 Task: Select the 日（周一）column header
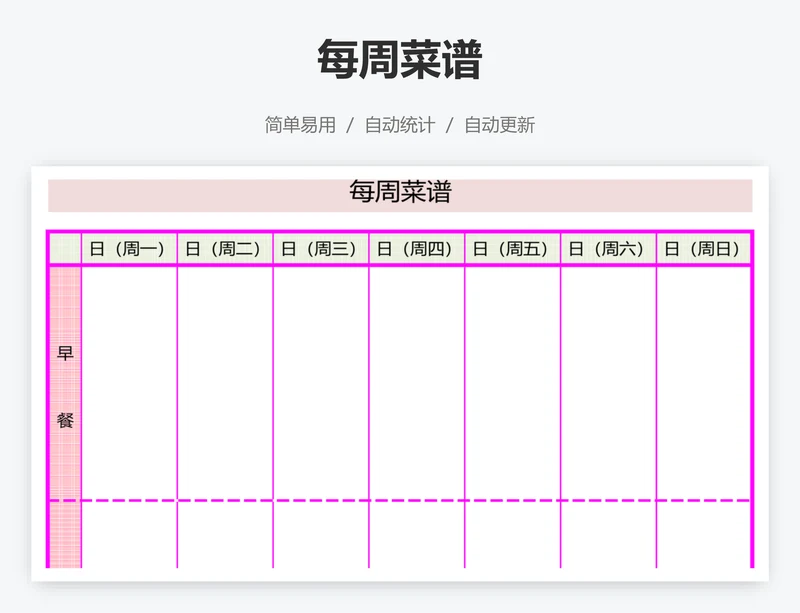point(129,249)
